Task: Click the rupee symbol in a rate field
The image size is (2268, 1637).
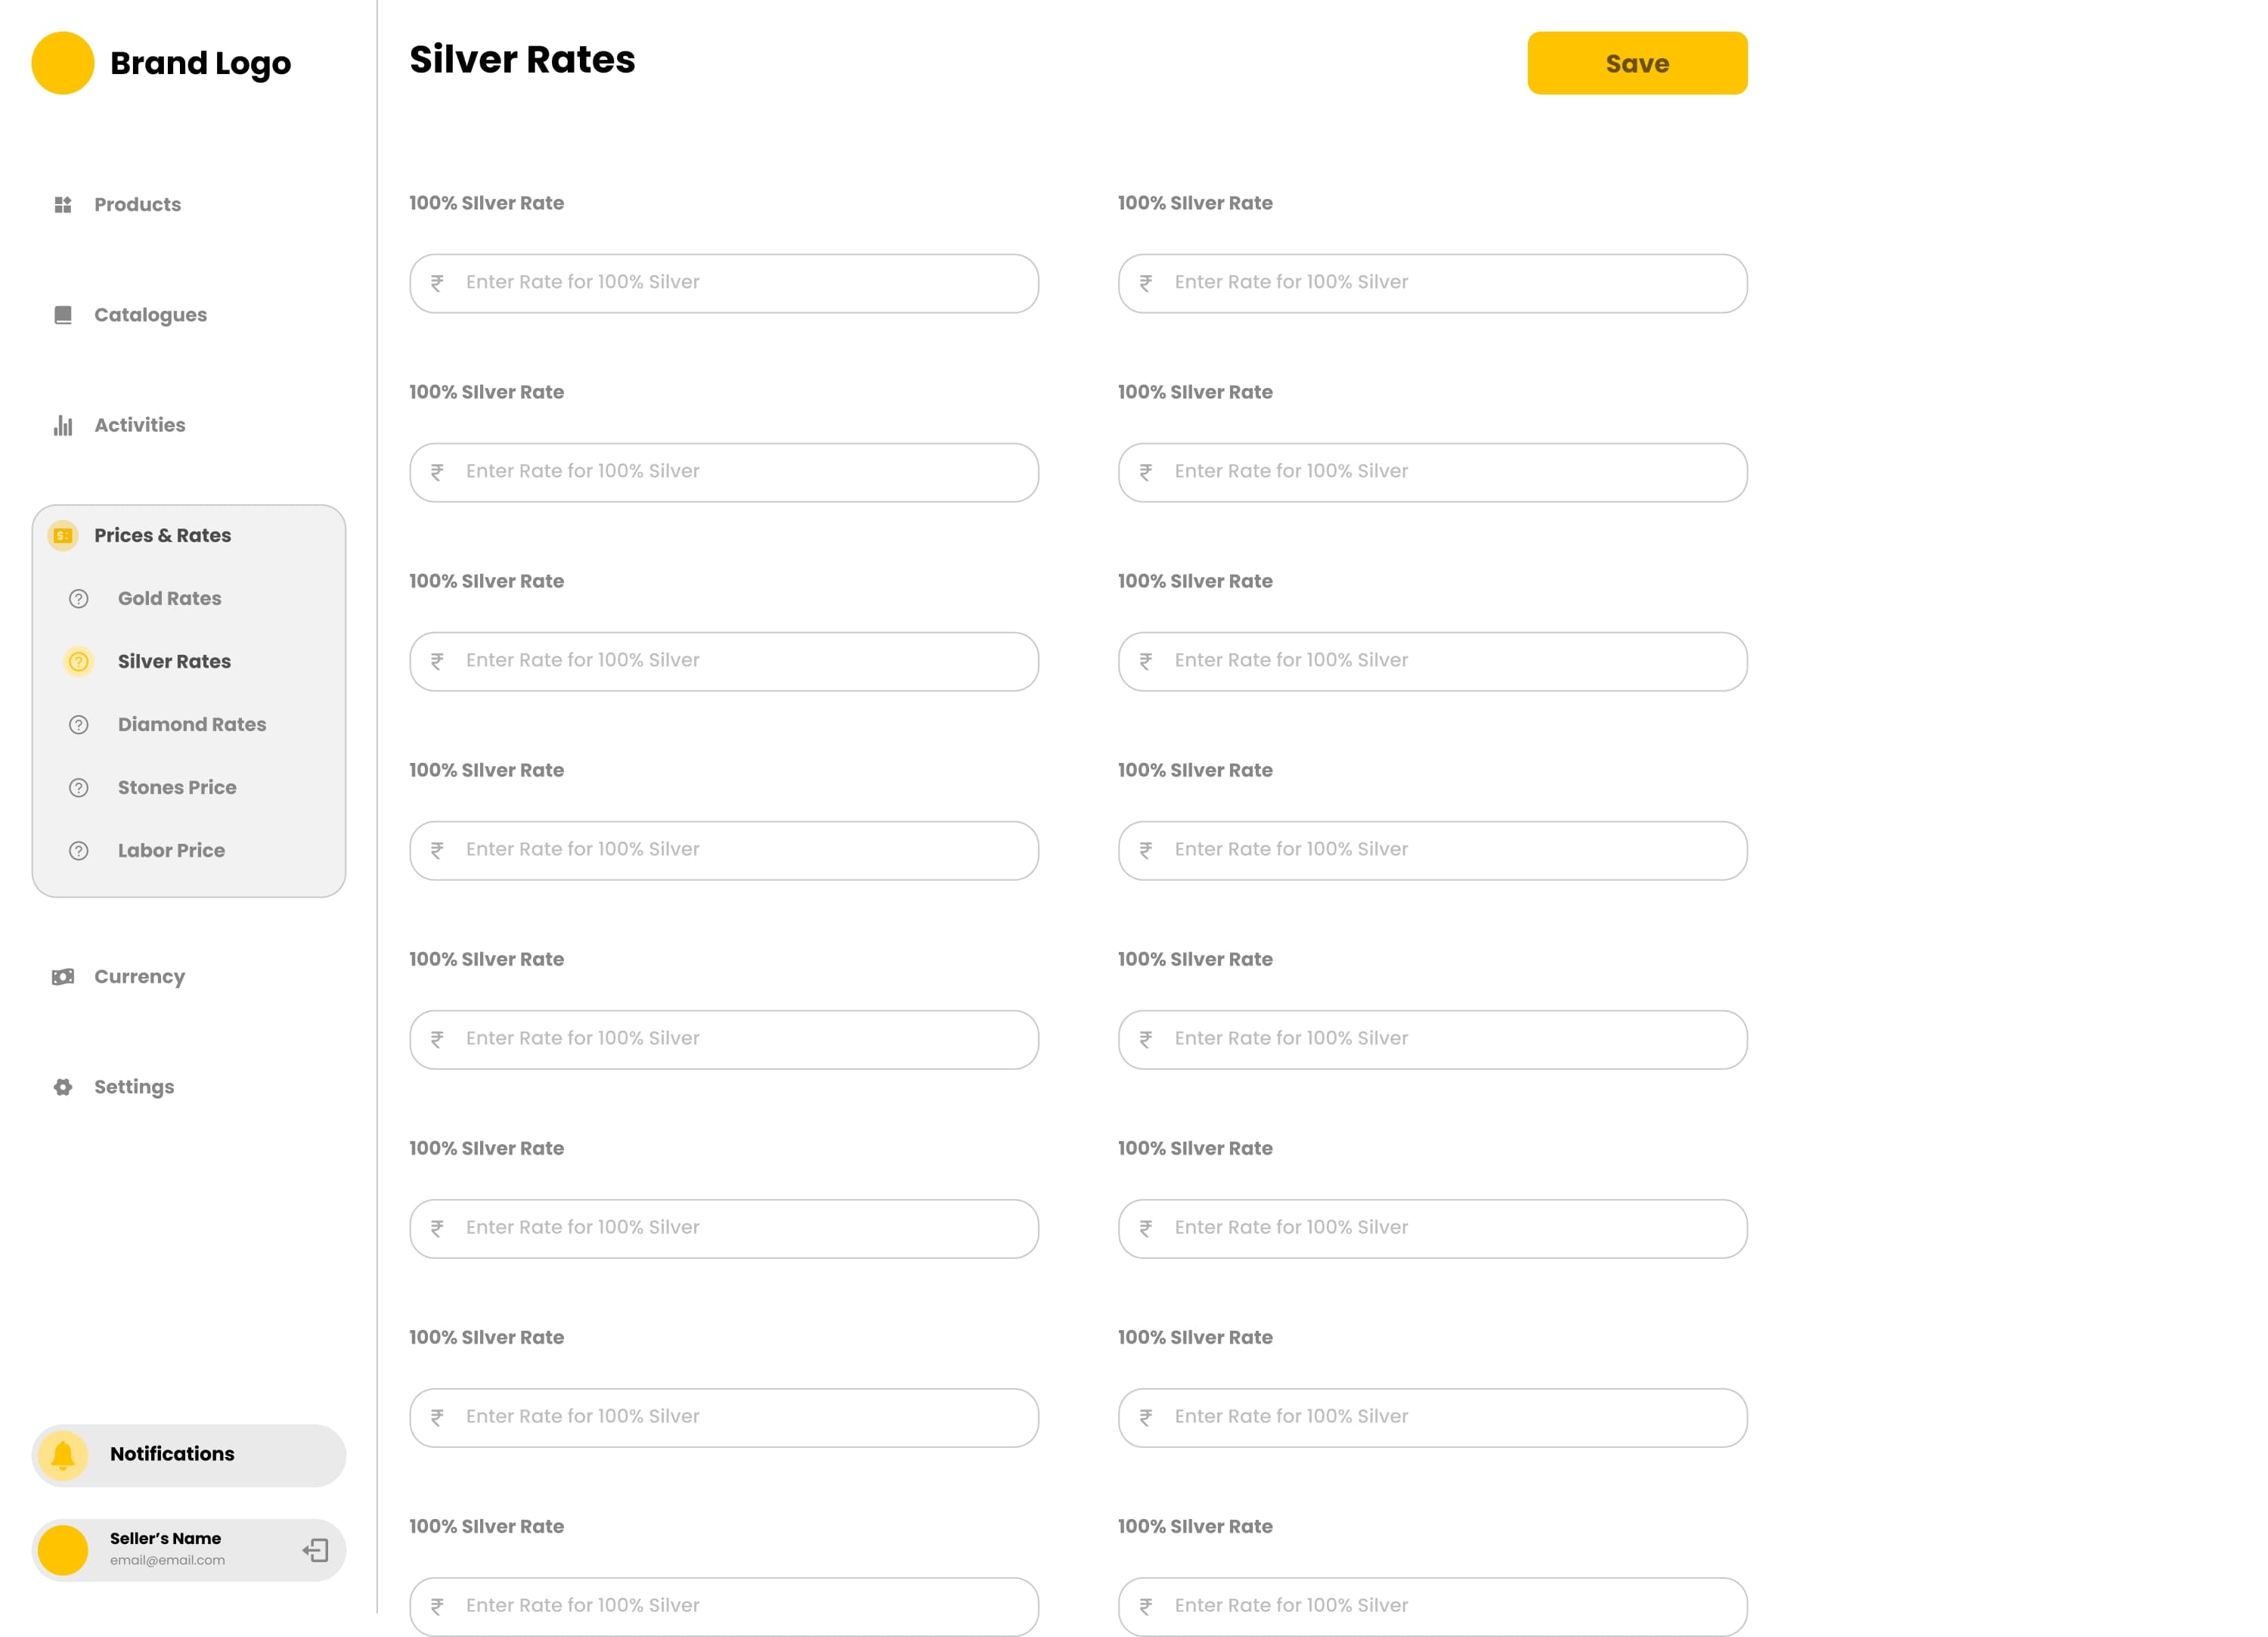Action: tap(438, 283)
